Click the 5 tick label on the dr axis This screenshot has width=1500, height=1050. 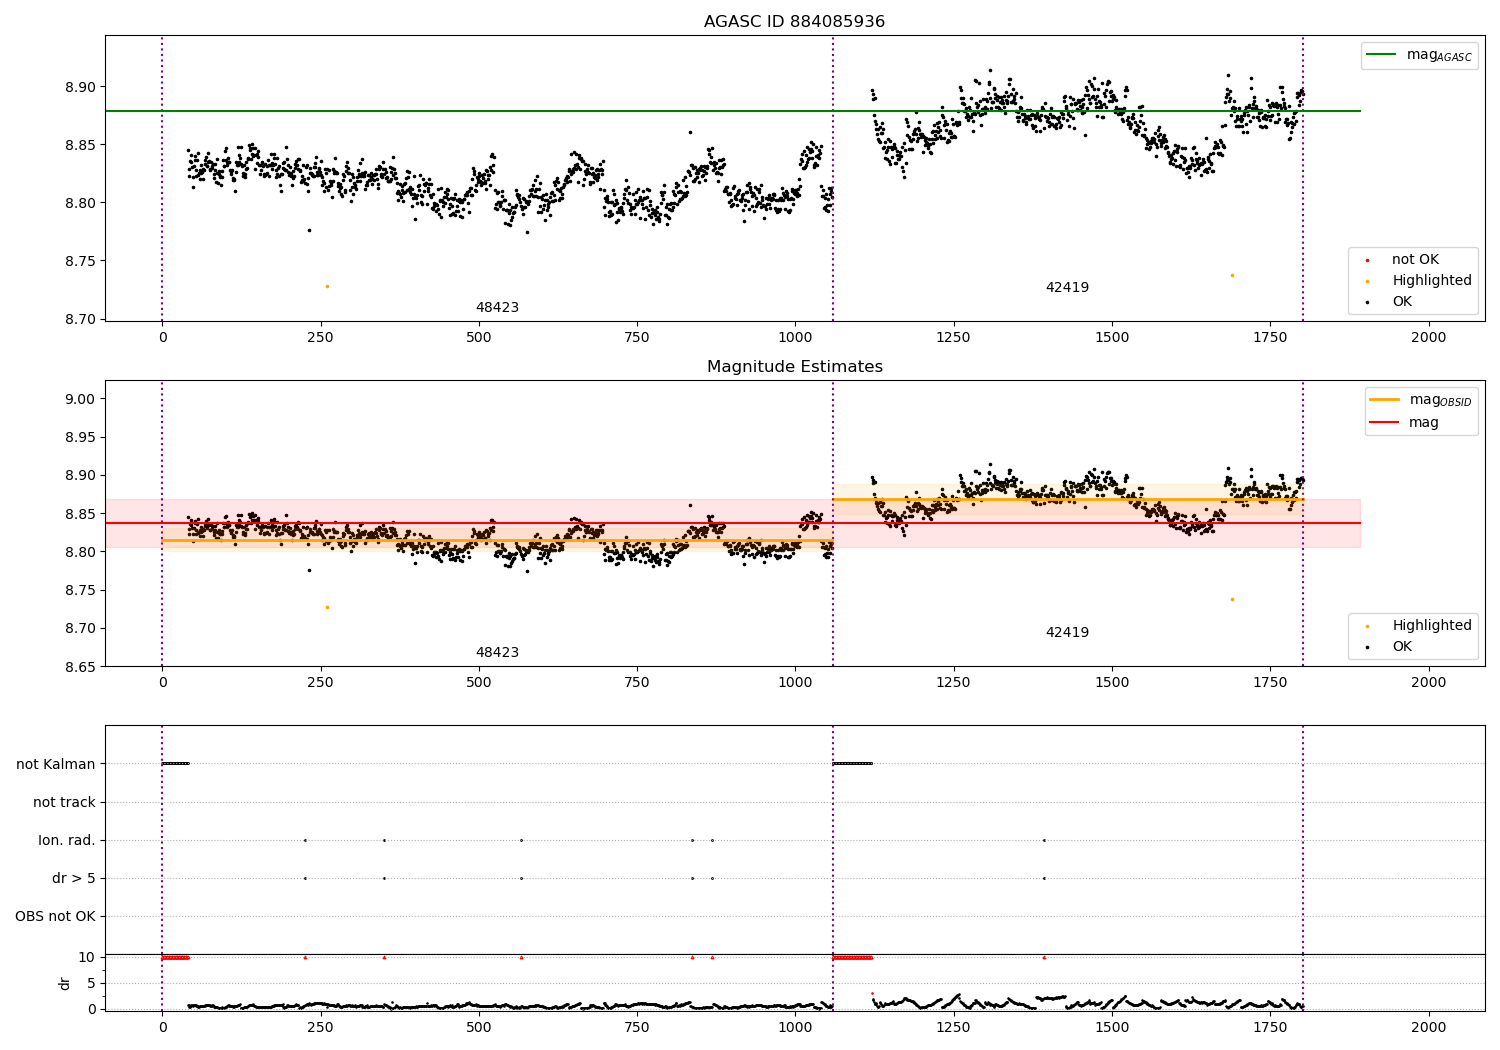click(x=92, y=983)
